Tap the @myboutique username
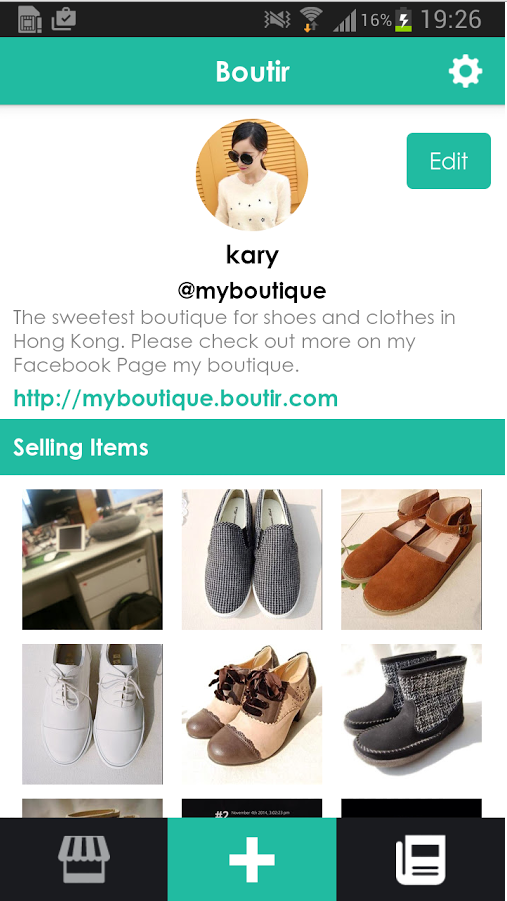This screenshot has width=507, height=901. (252, 291)
